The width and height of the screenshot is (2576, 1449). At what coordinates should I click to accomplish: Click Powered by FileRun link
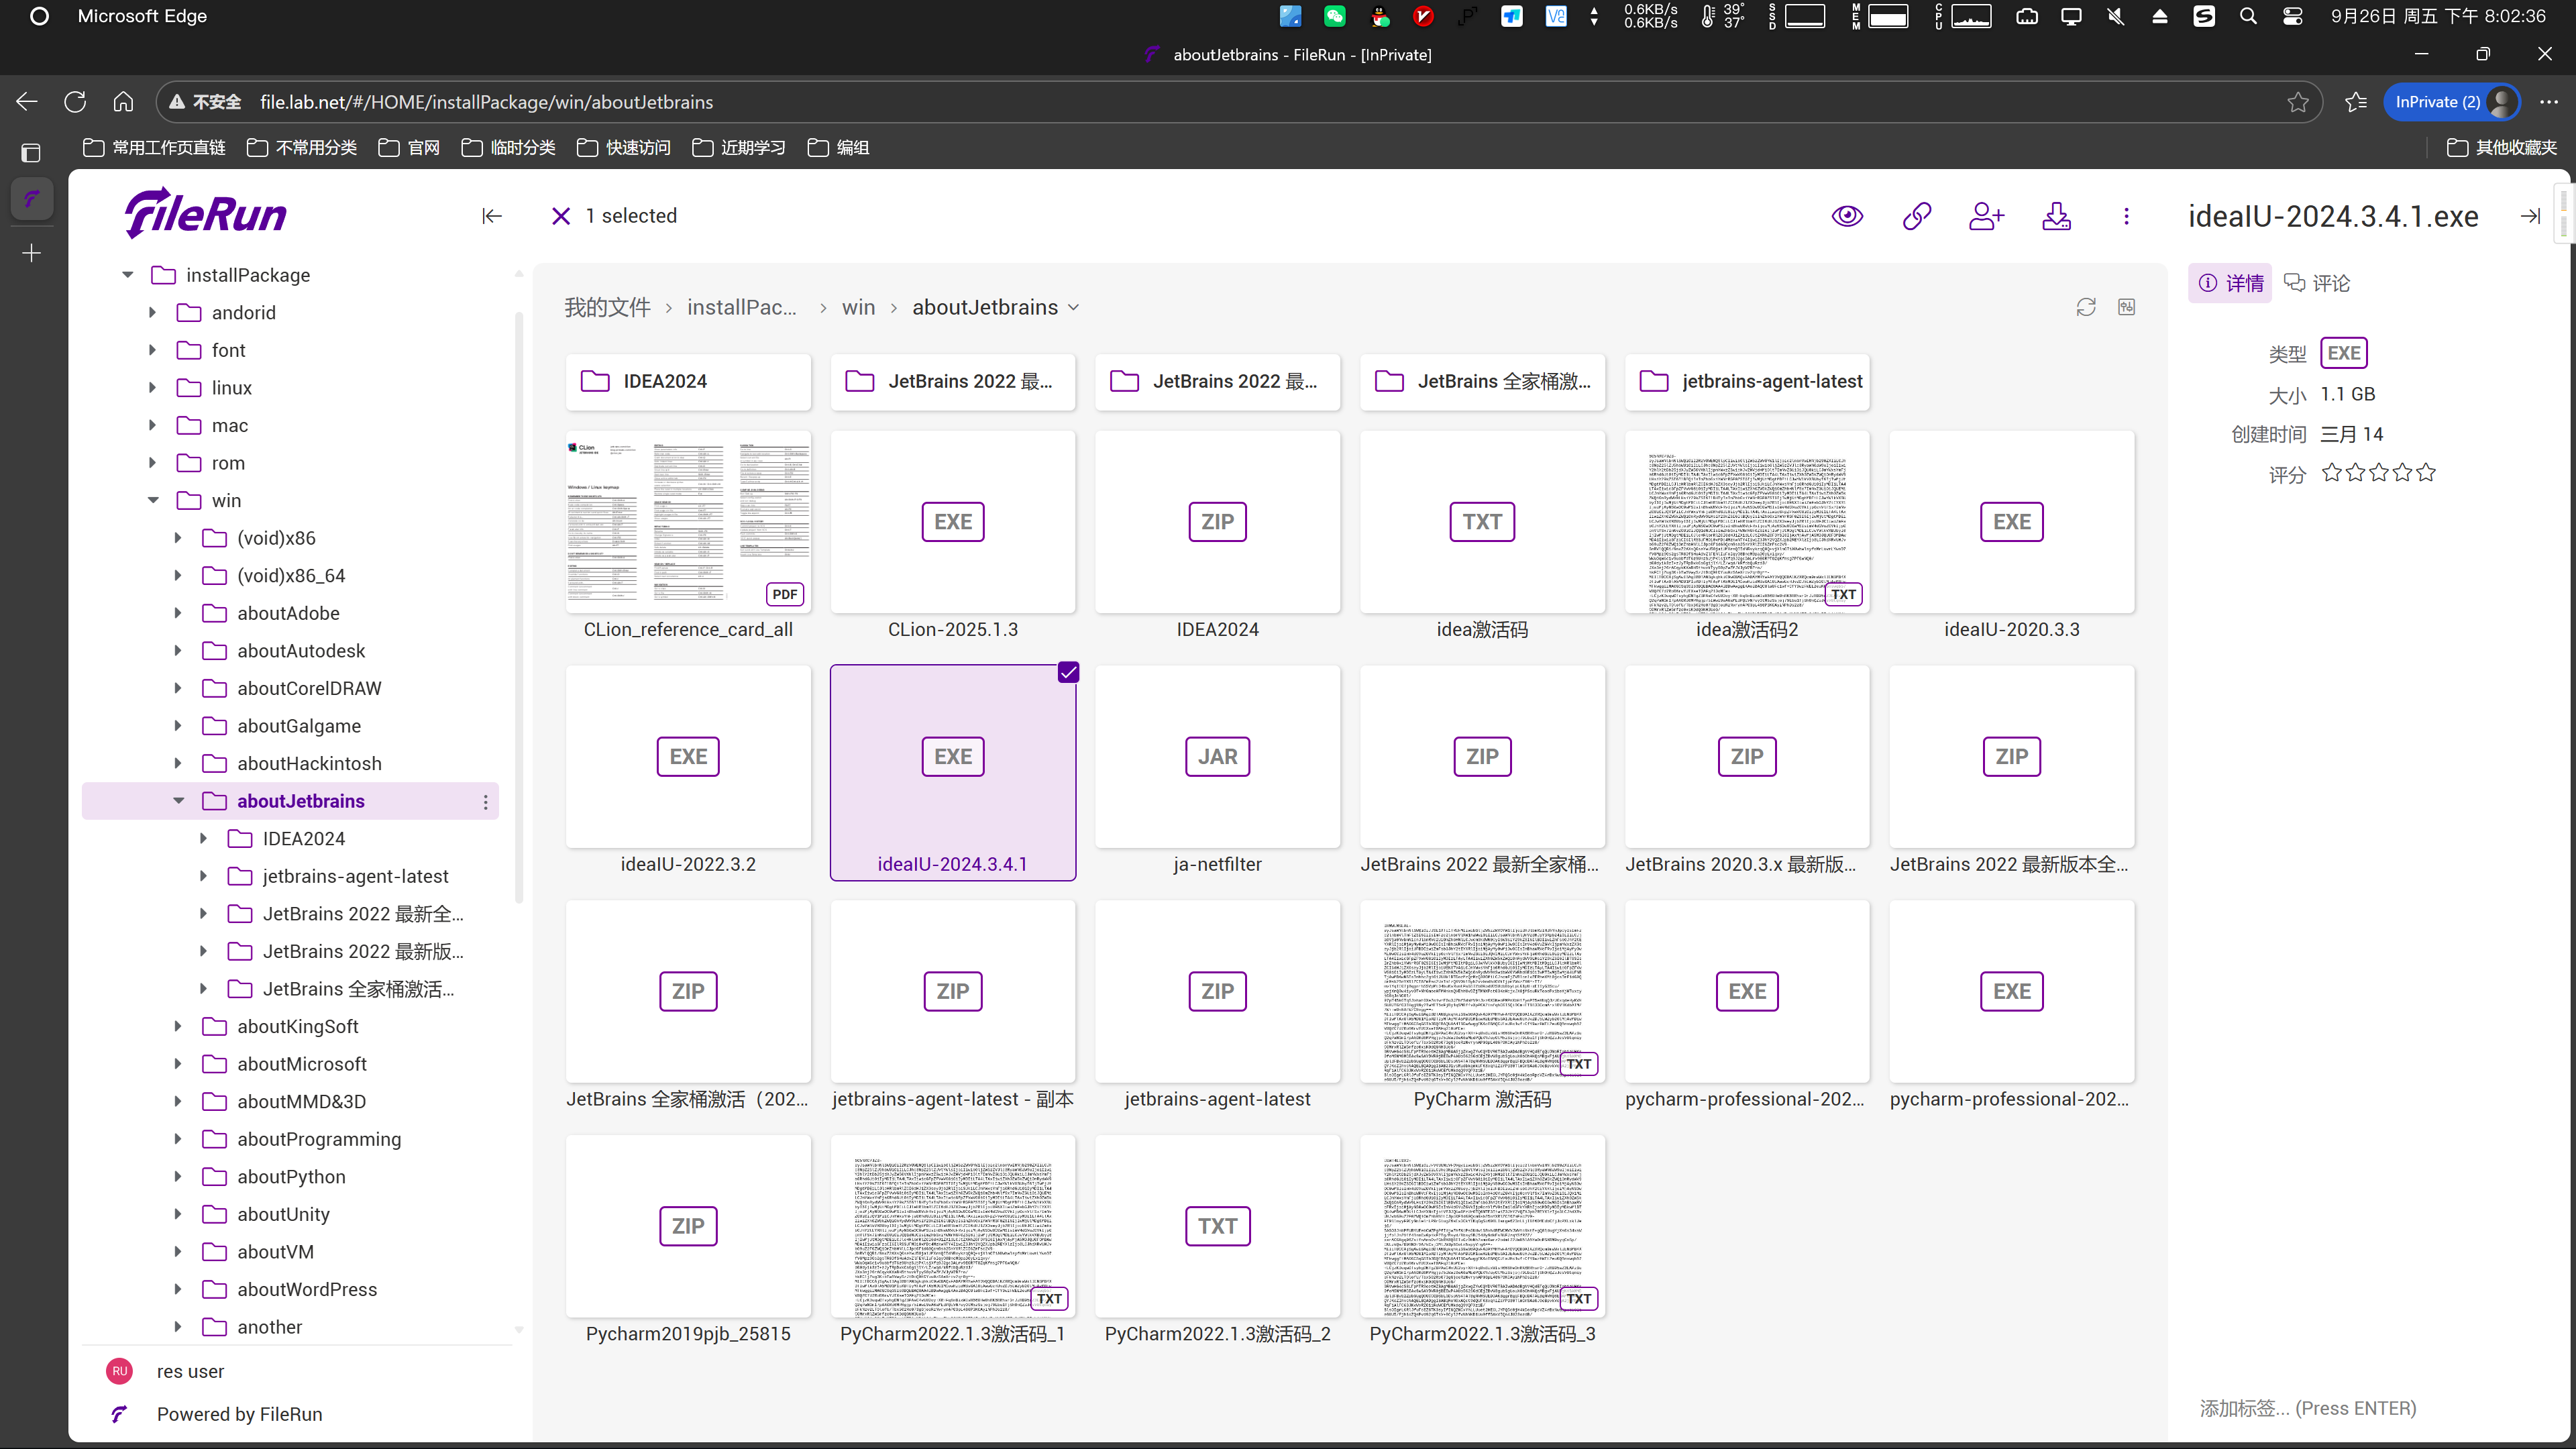pyautogui.click(x=239, y=1413)
